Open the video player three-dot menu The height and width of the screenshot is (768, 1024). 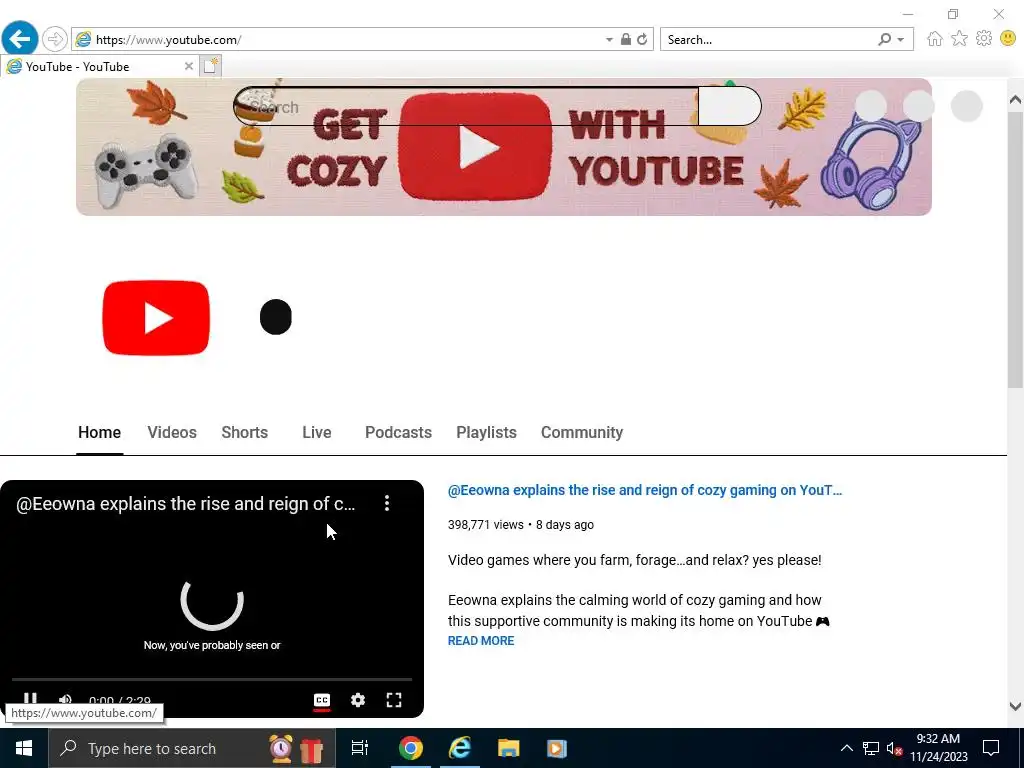(387, 503)
